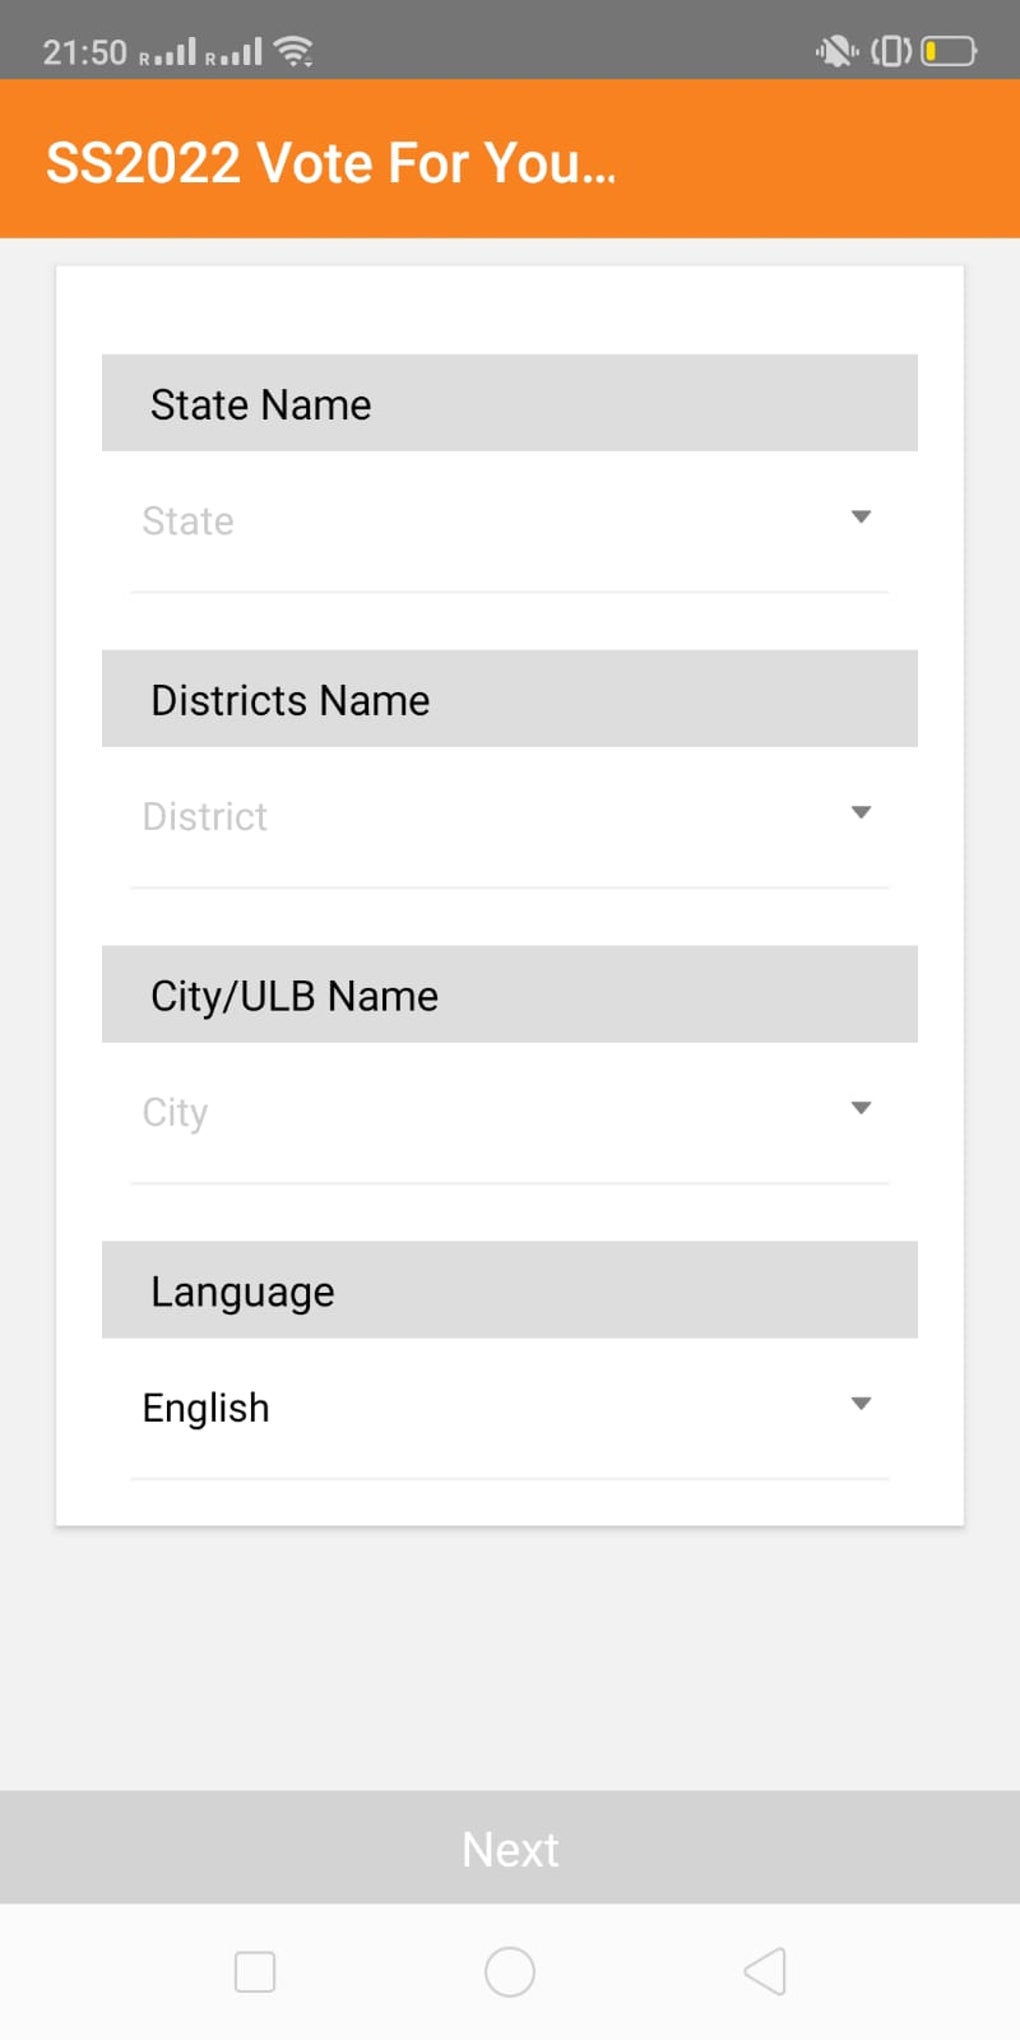The height and width of the screenshot is (2040, 1020).
Task: Tap the first SIM signal bars
Action: (x=168, y=53)
